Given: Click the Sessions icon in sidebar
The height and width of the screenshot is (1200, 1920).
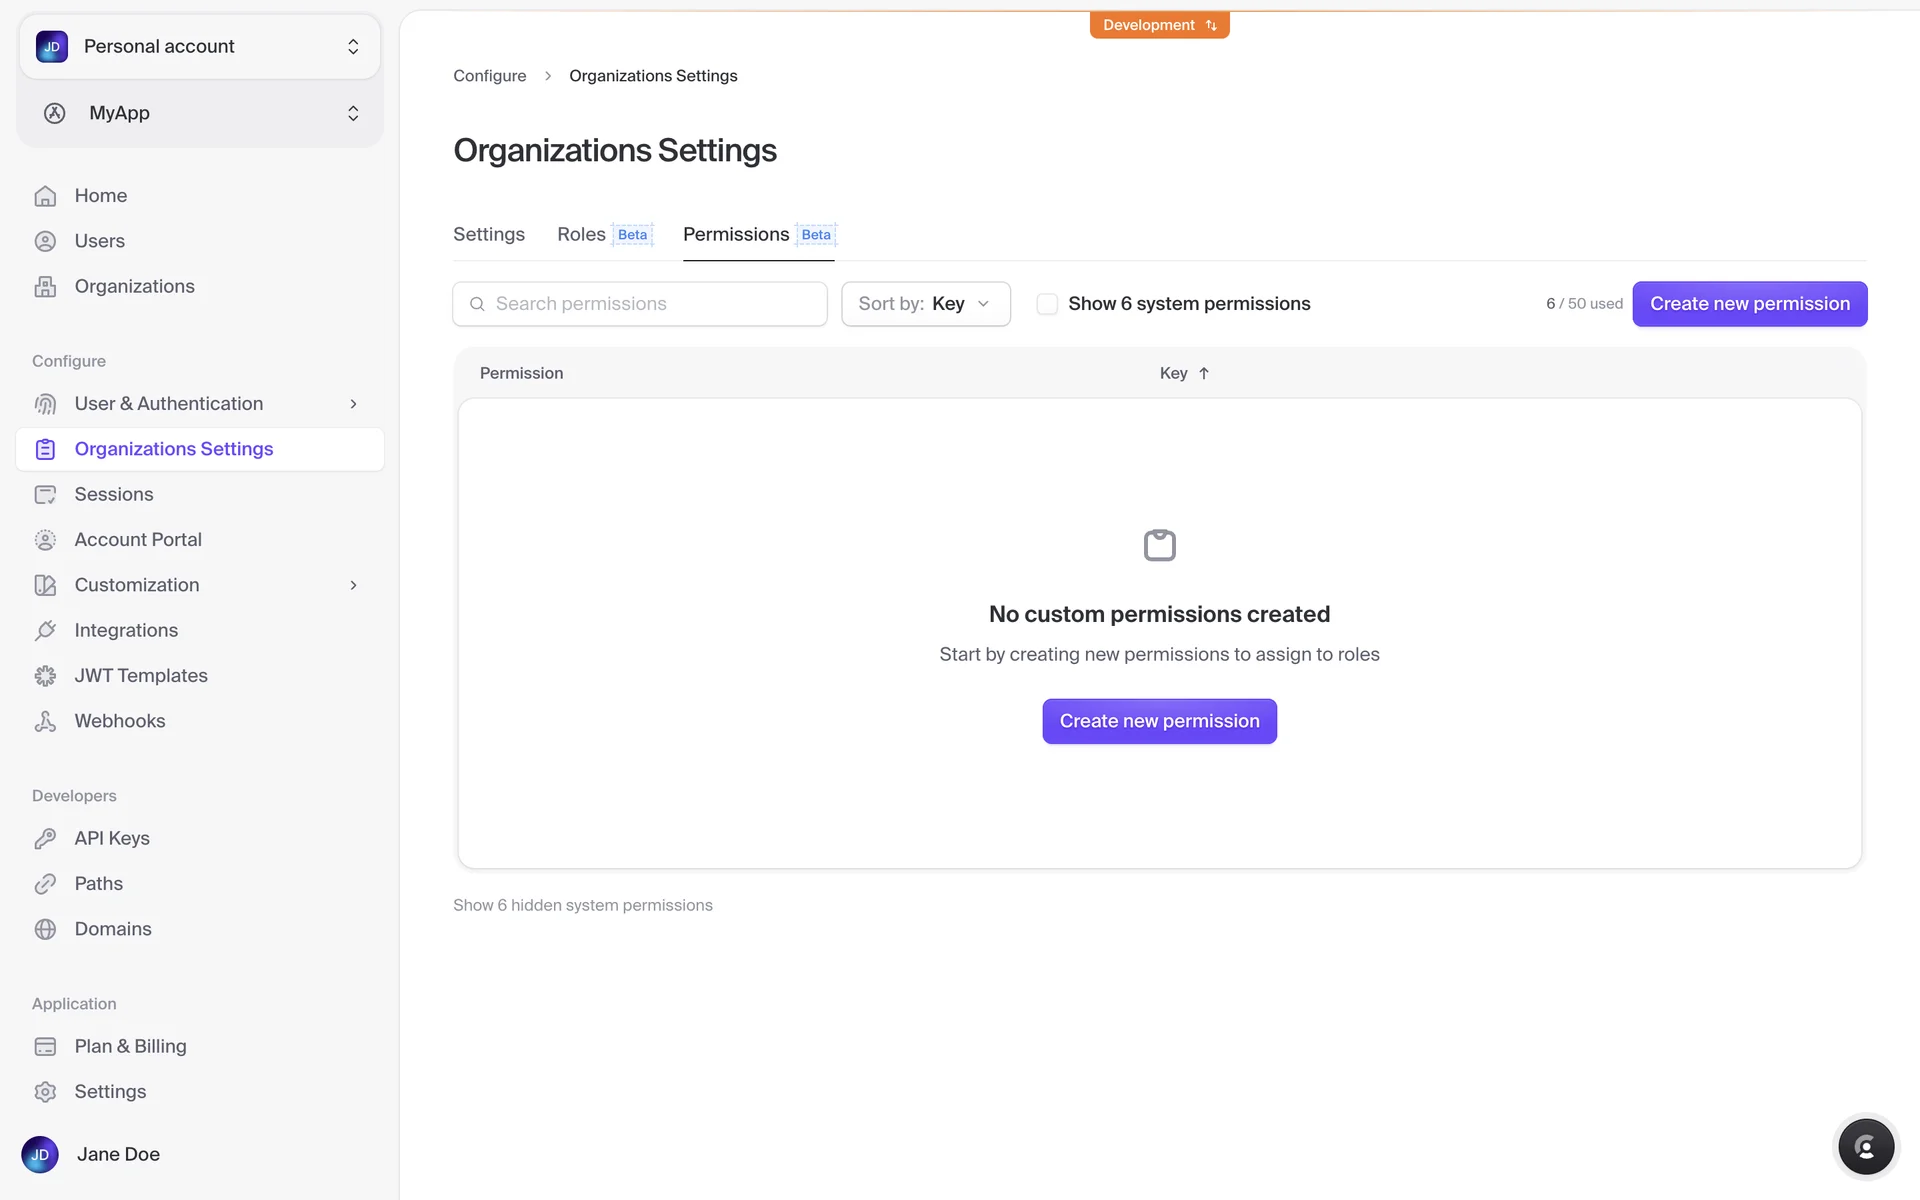Looking at the screenshot, I should (45, 494).
